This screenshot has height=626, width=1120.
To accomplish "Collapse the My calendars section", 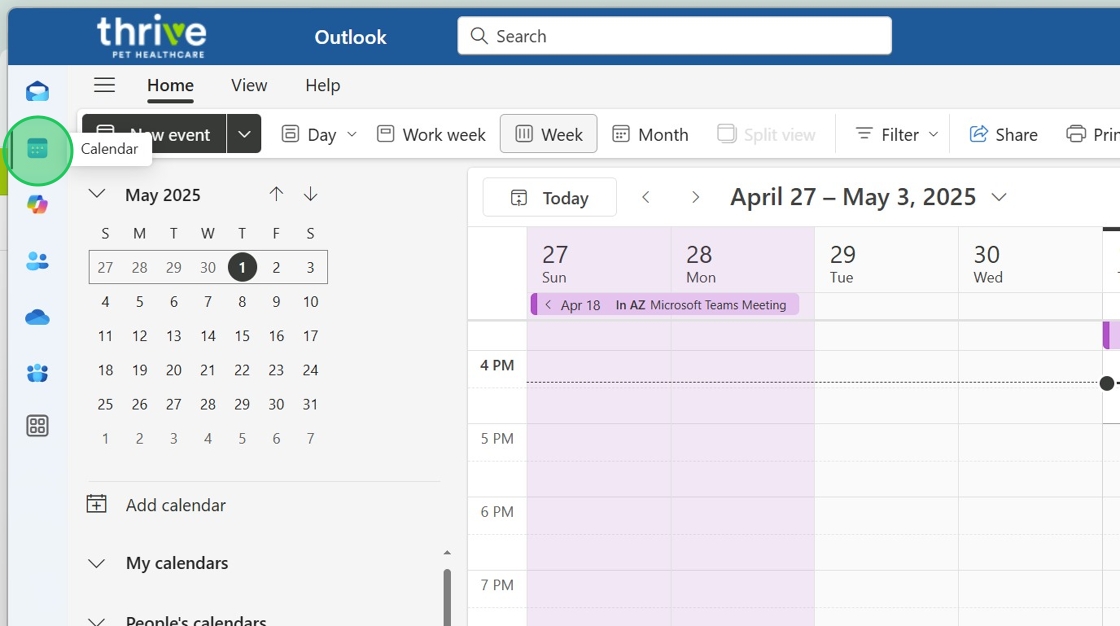I will (x=97, y=563).
